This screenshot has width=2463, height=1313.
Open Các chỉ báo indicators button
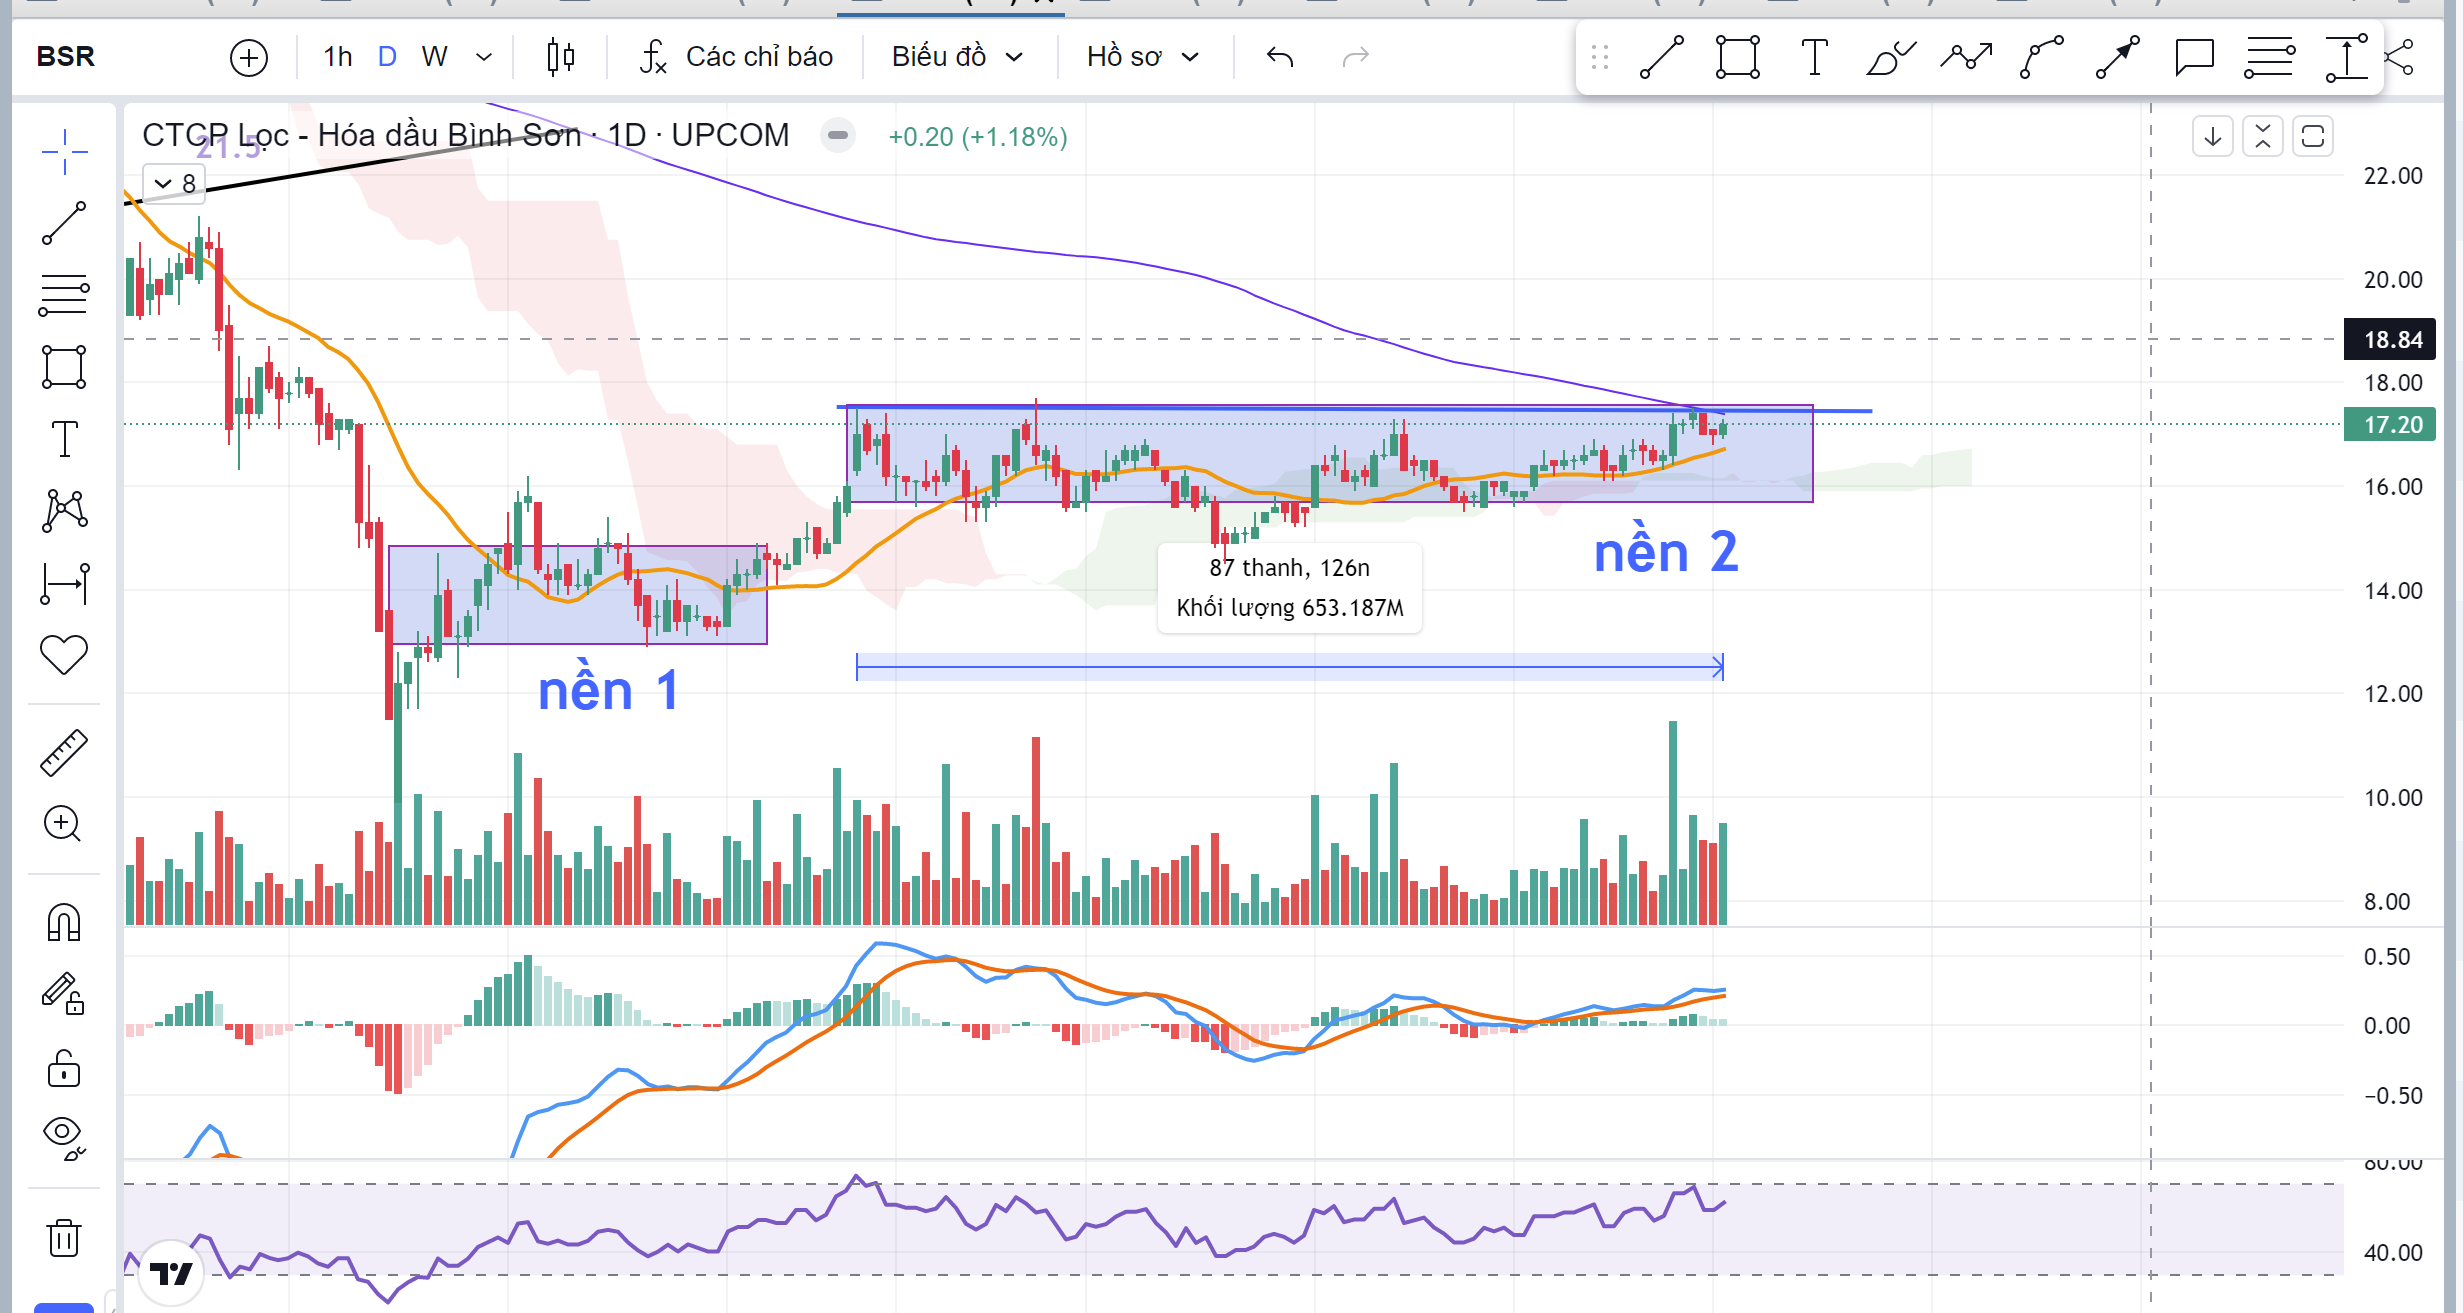[737, 57]
